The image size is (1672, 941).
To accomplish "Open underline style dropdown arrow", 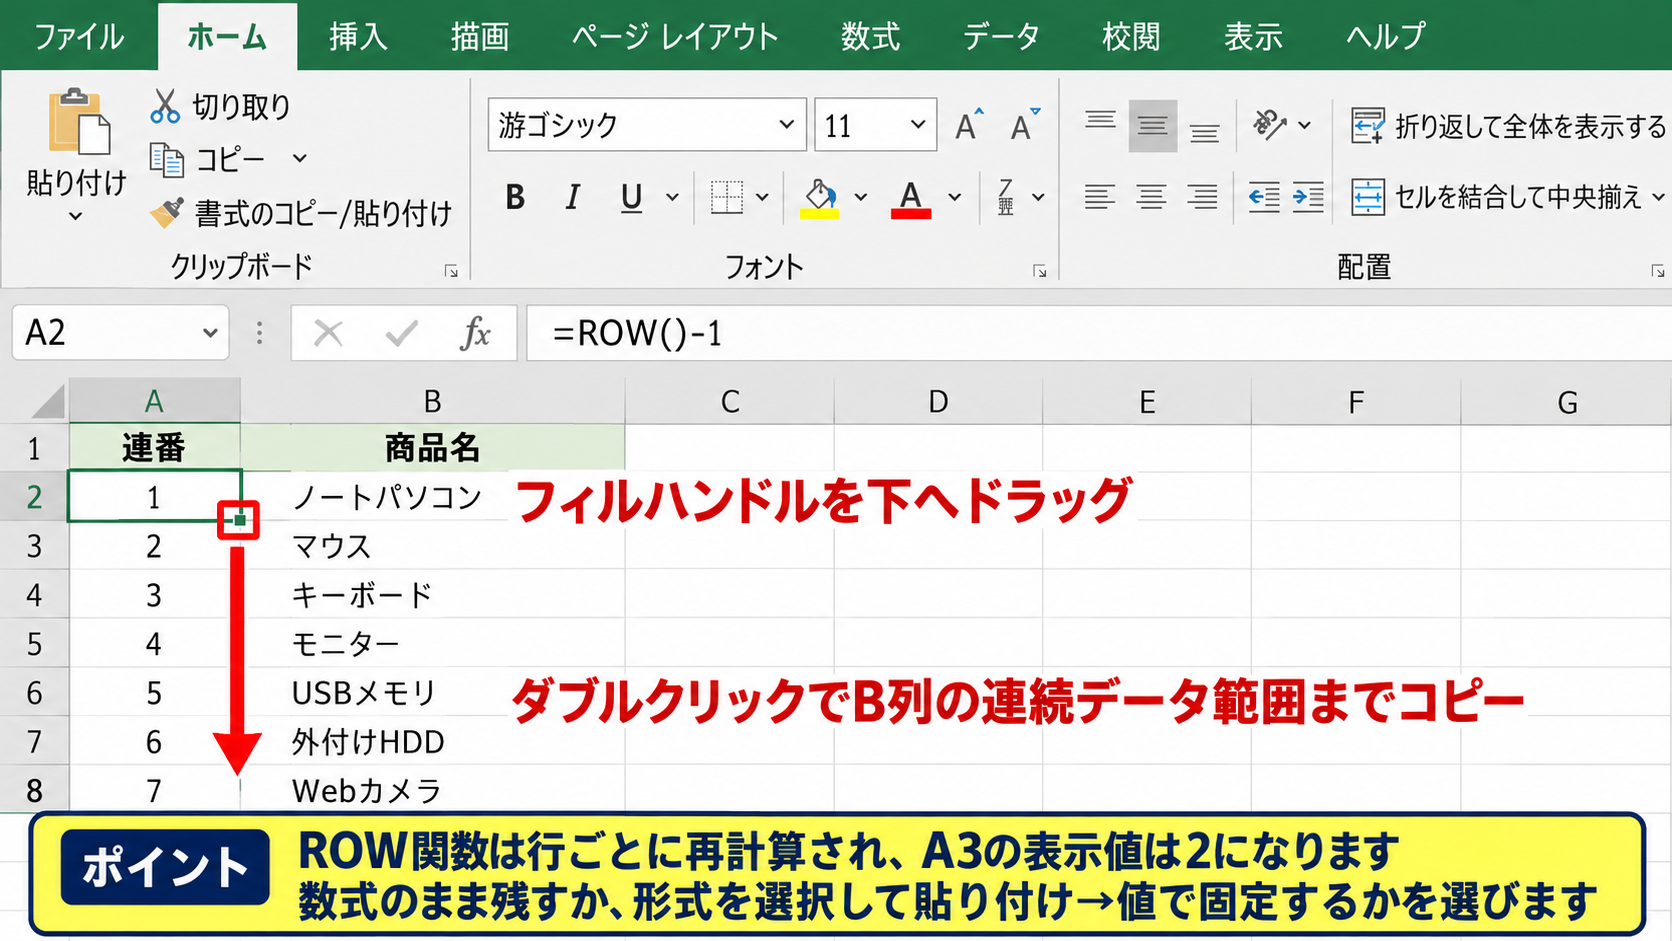I will (672, 198).
